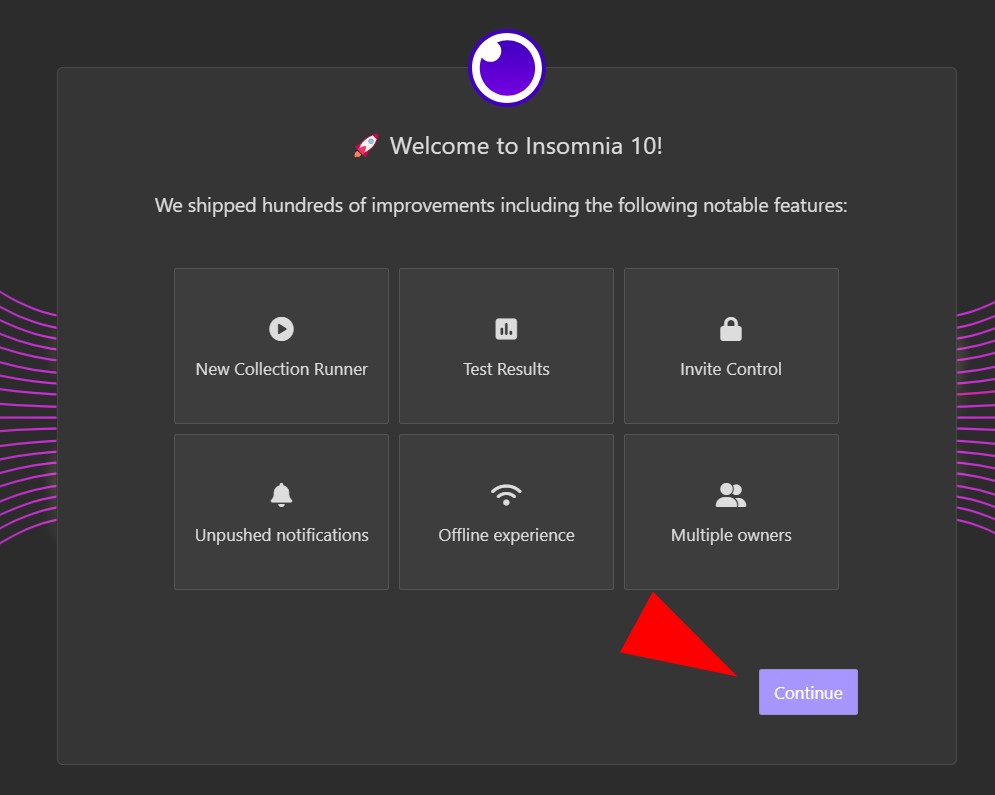This screenshot has height=795, width=995.
Task: Select the Test Results label
Action: [506, 369]
